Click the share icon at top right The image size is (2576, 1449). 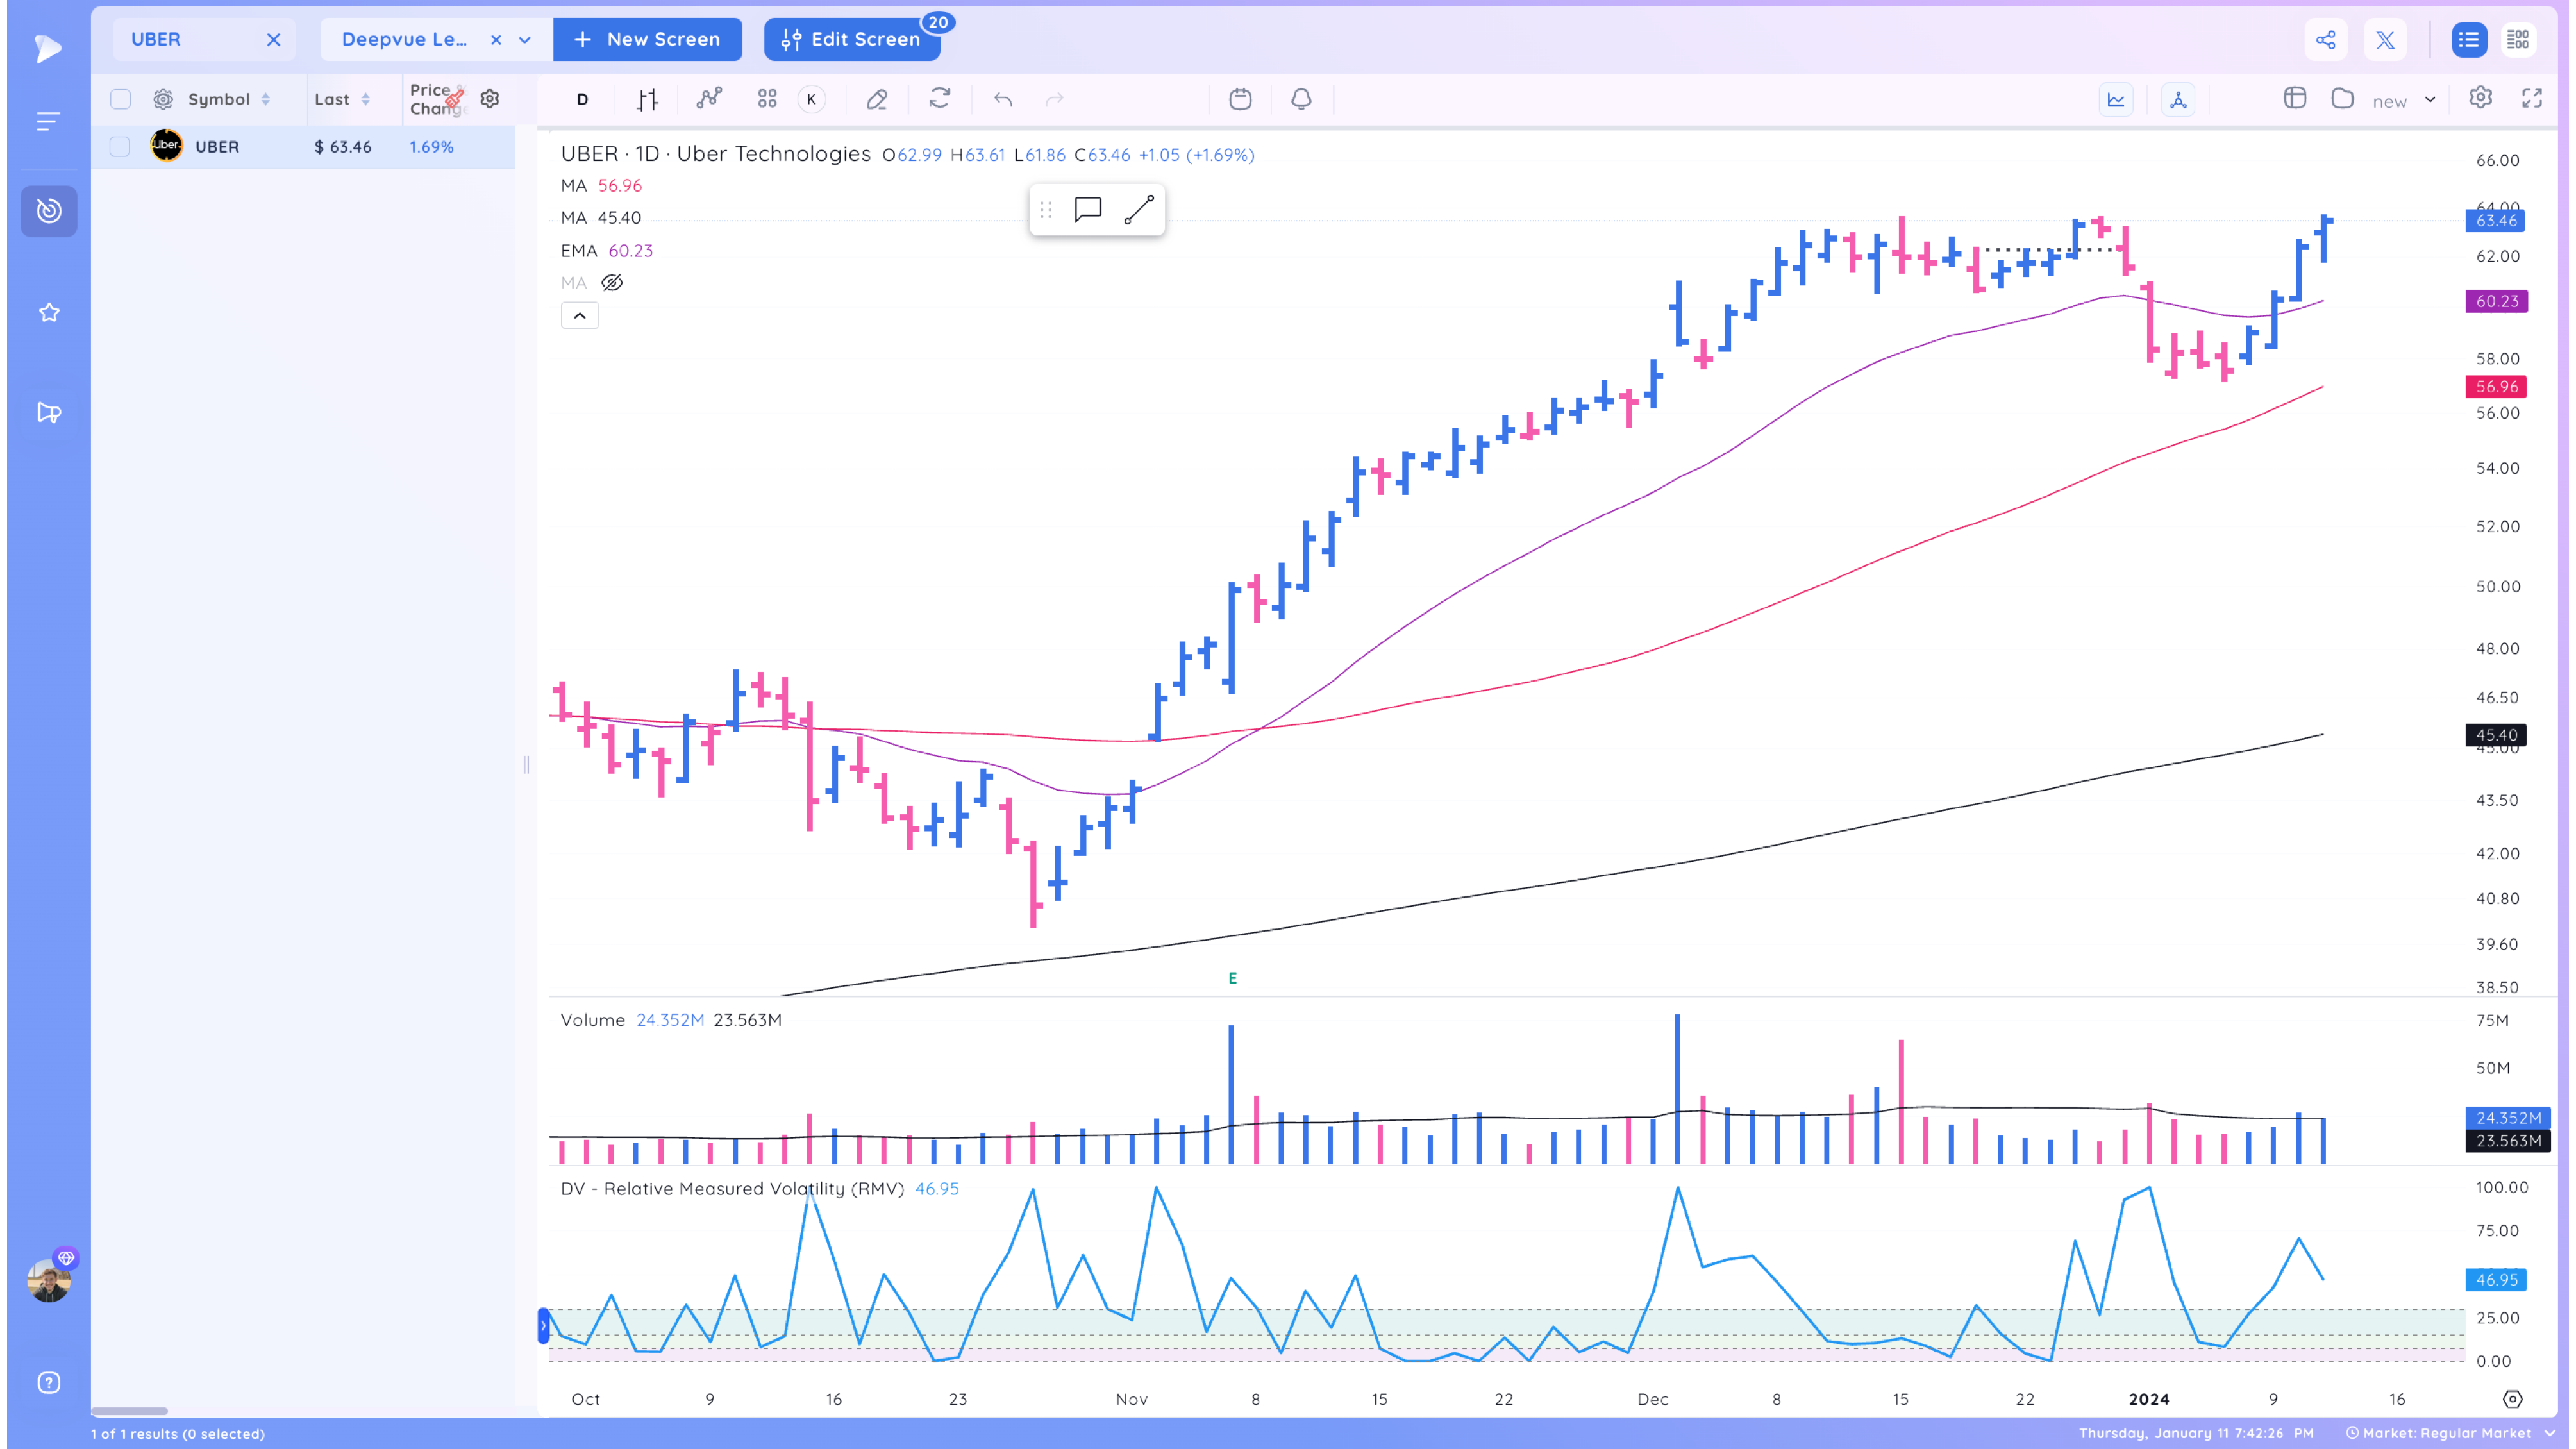pyautogui.click(x=2326, y=40)
